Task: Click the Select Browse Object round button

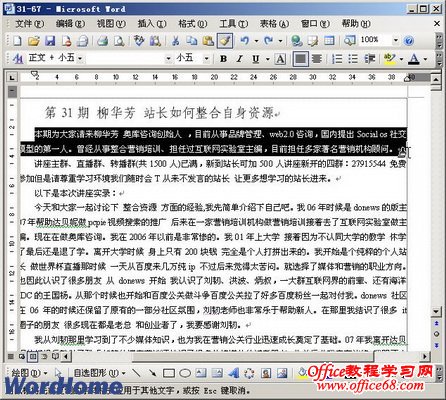Action: (436, 334)
